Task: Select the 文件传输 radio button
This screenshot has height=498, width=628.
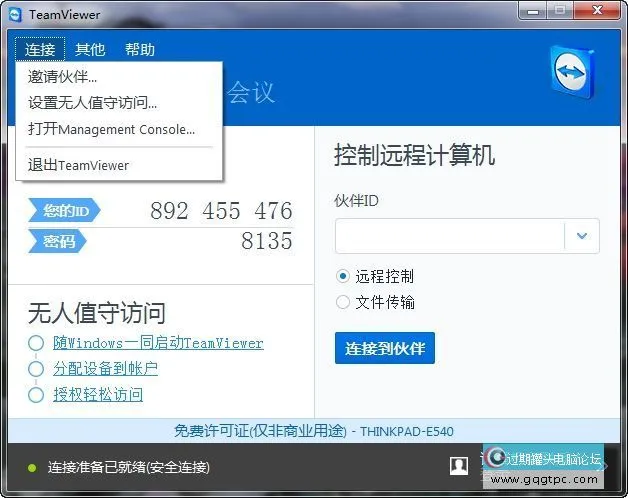Action: (343, 302)
